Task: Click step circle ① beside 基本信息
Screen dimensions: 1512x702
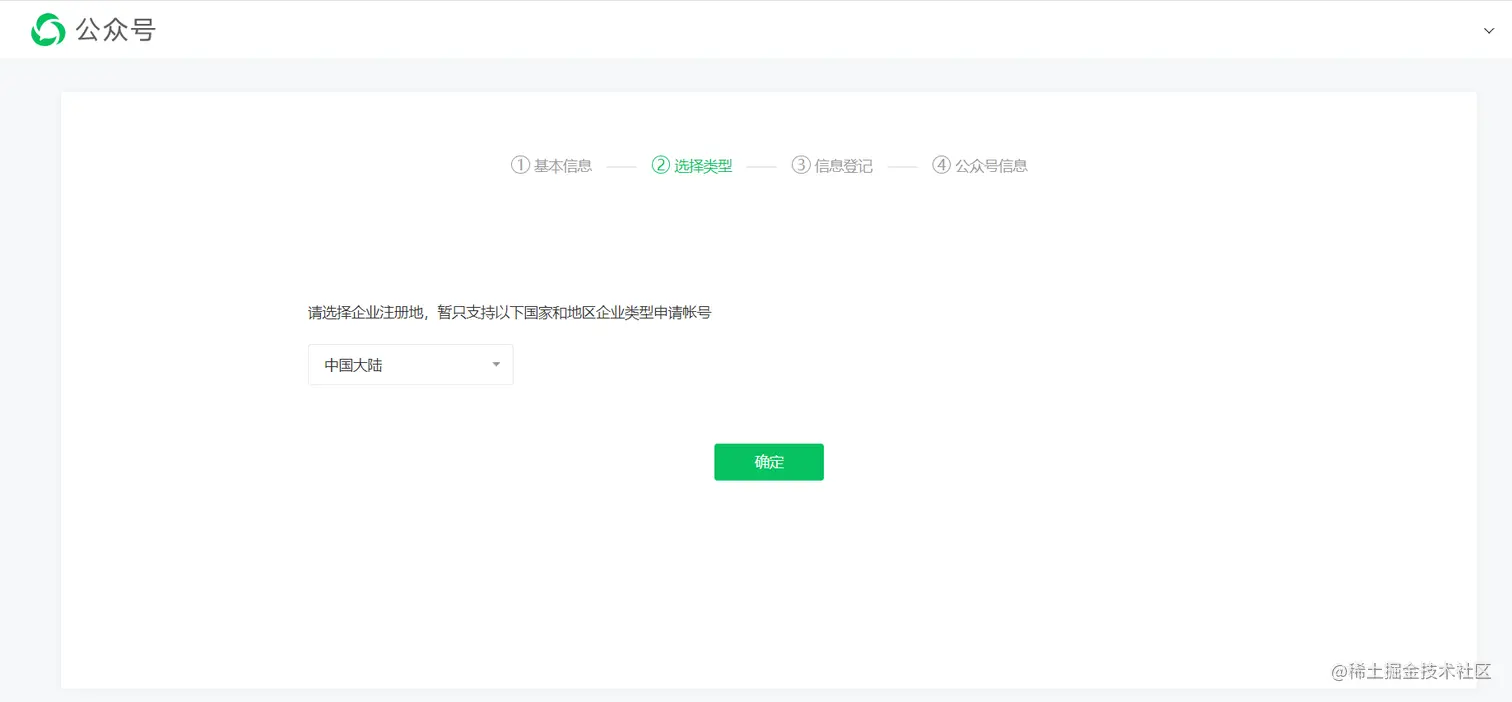Action: [x=520, y=165]
